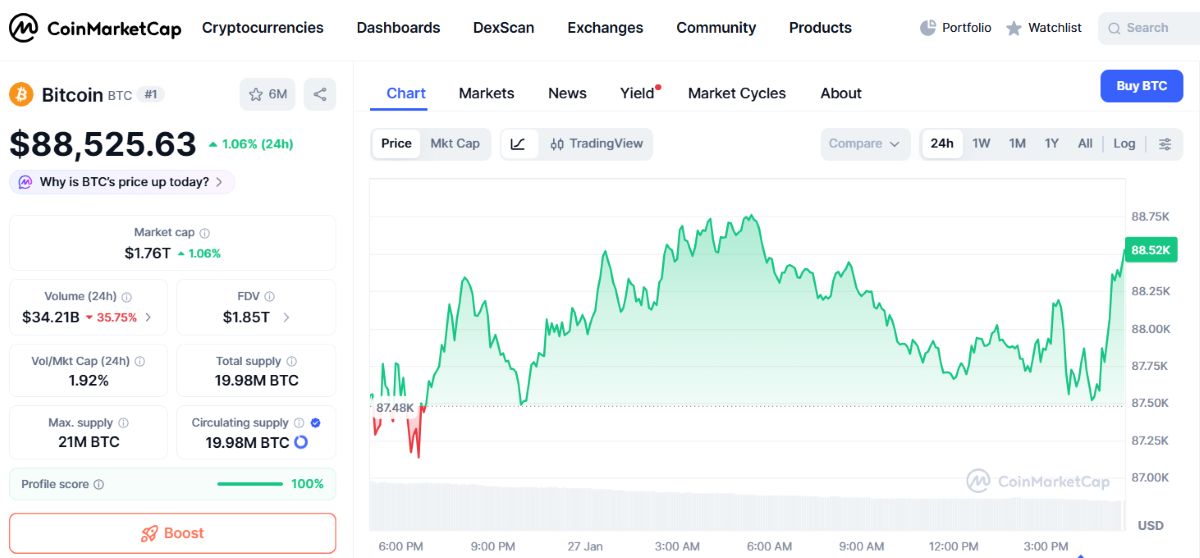Switch to the Markets tab

(486, 93)
